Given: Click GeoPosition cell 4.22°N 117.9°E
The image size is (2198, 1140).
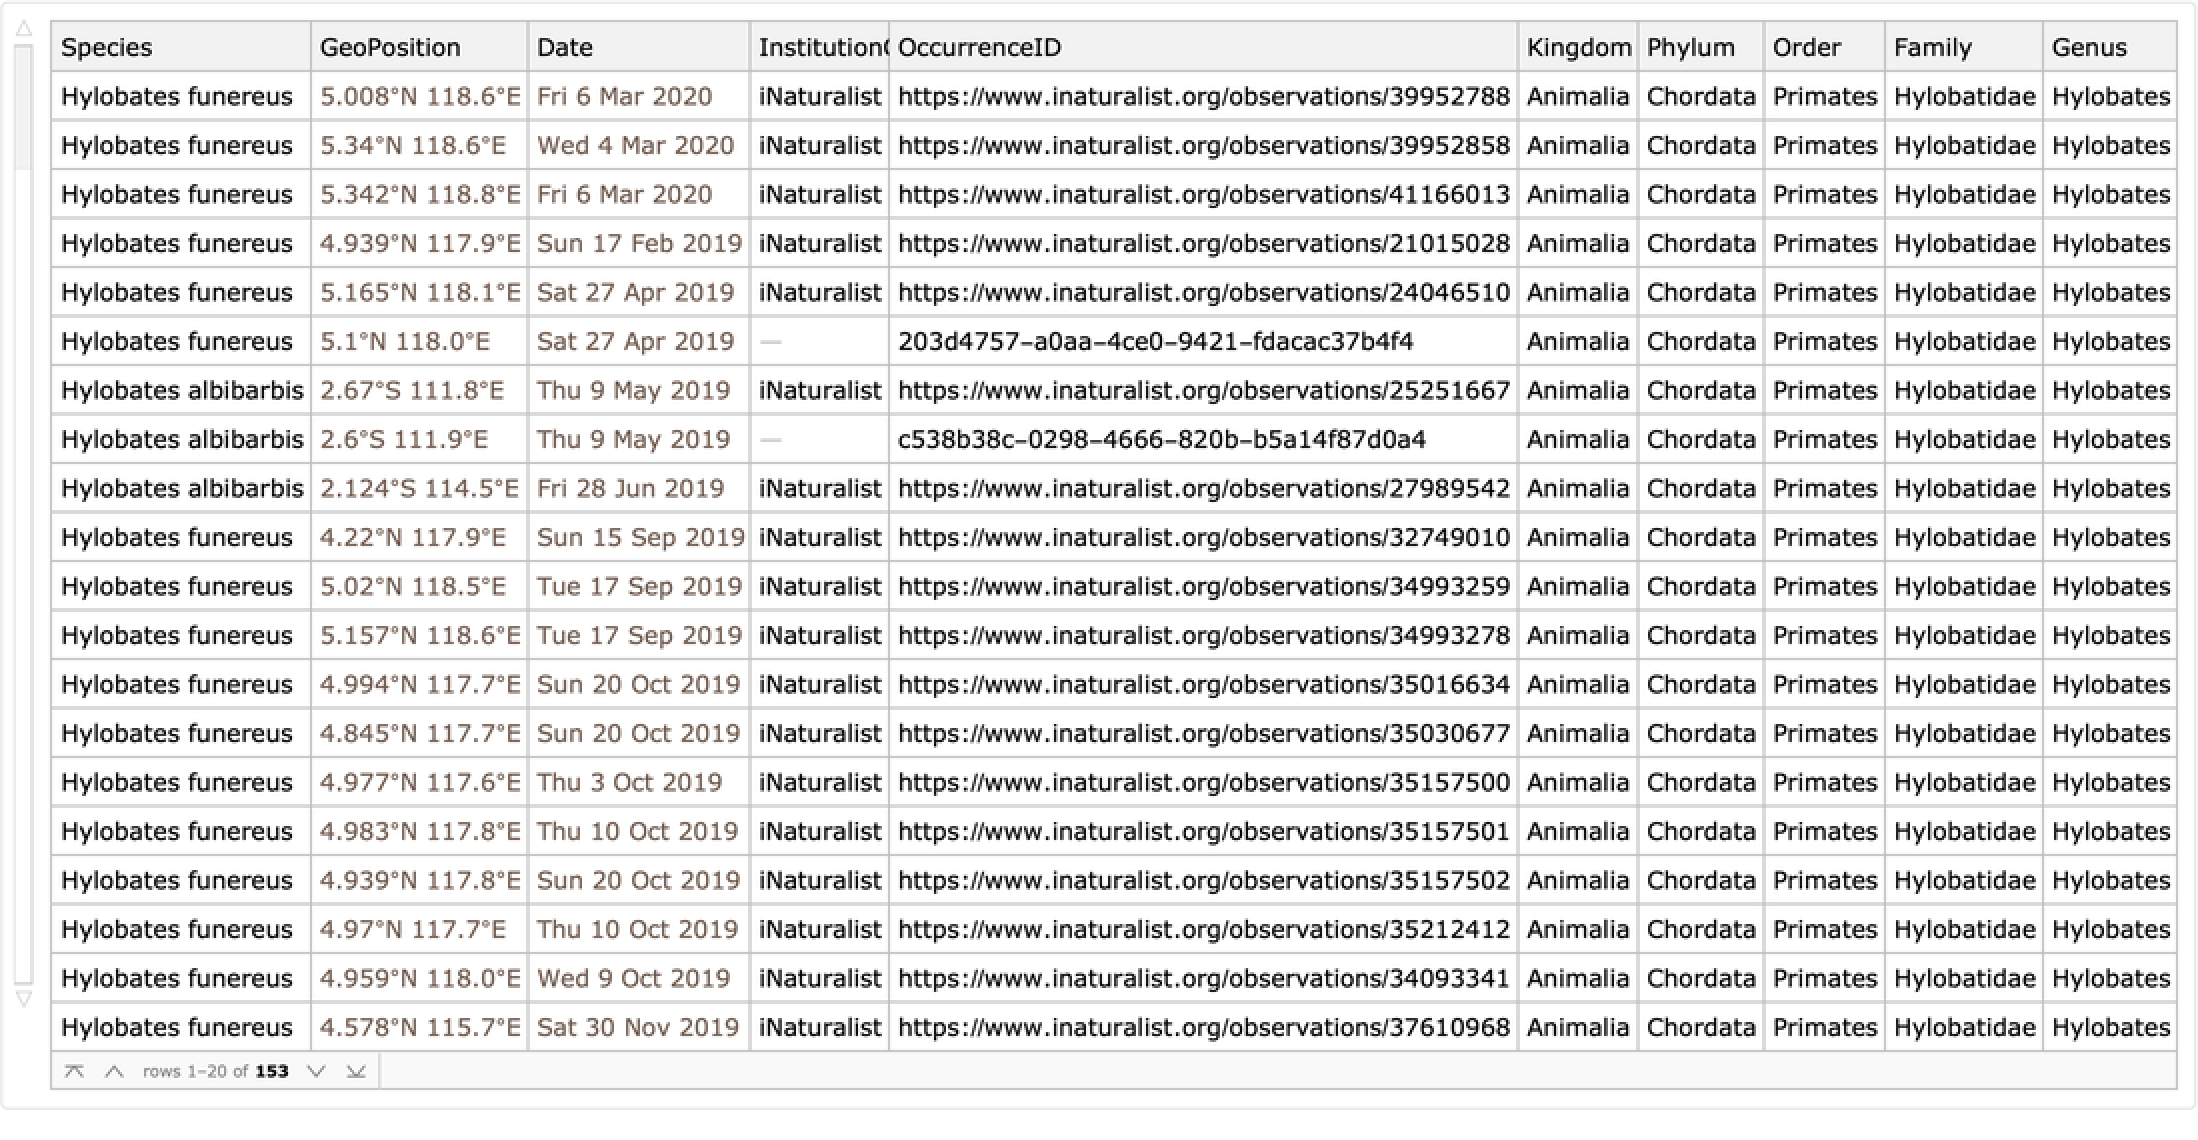Looking at the screenshot, I should pyautogui.click(x=413, y=538).
